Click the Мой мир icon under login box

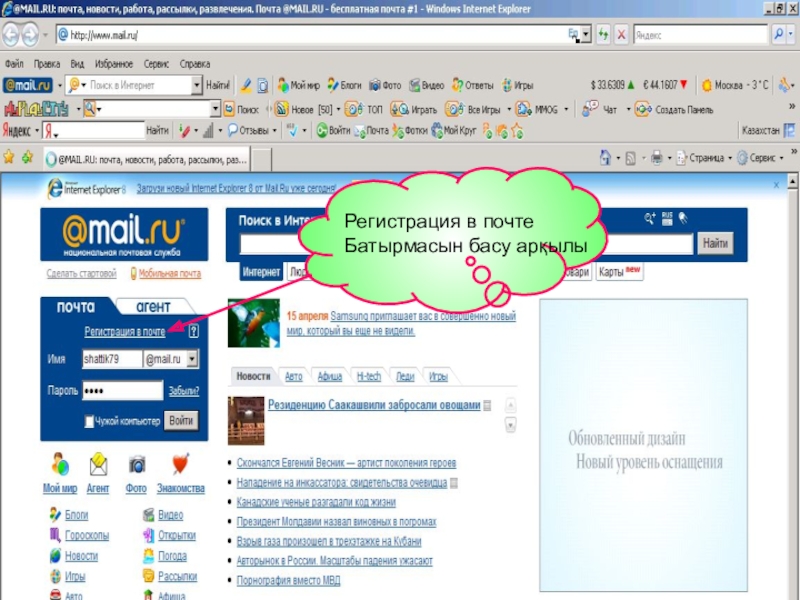[60, 465]
